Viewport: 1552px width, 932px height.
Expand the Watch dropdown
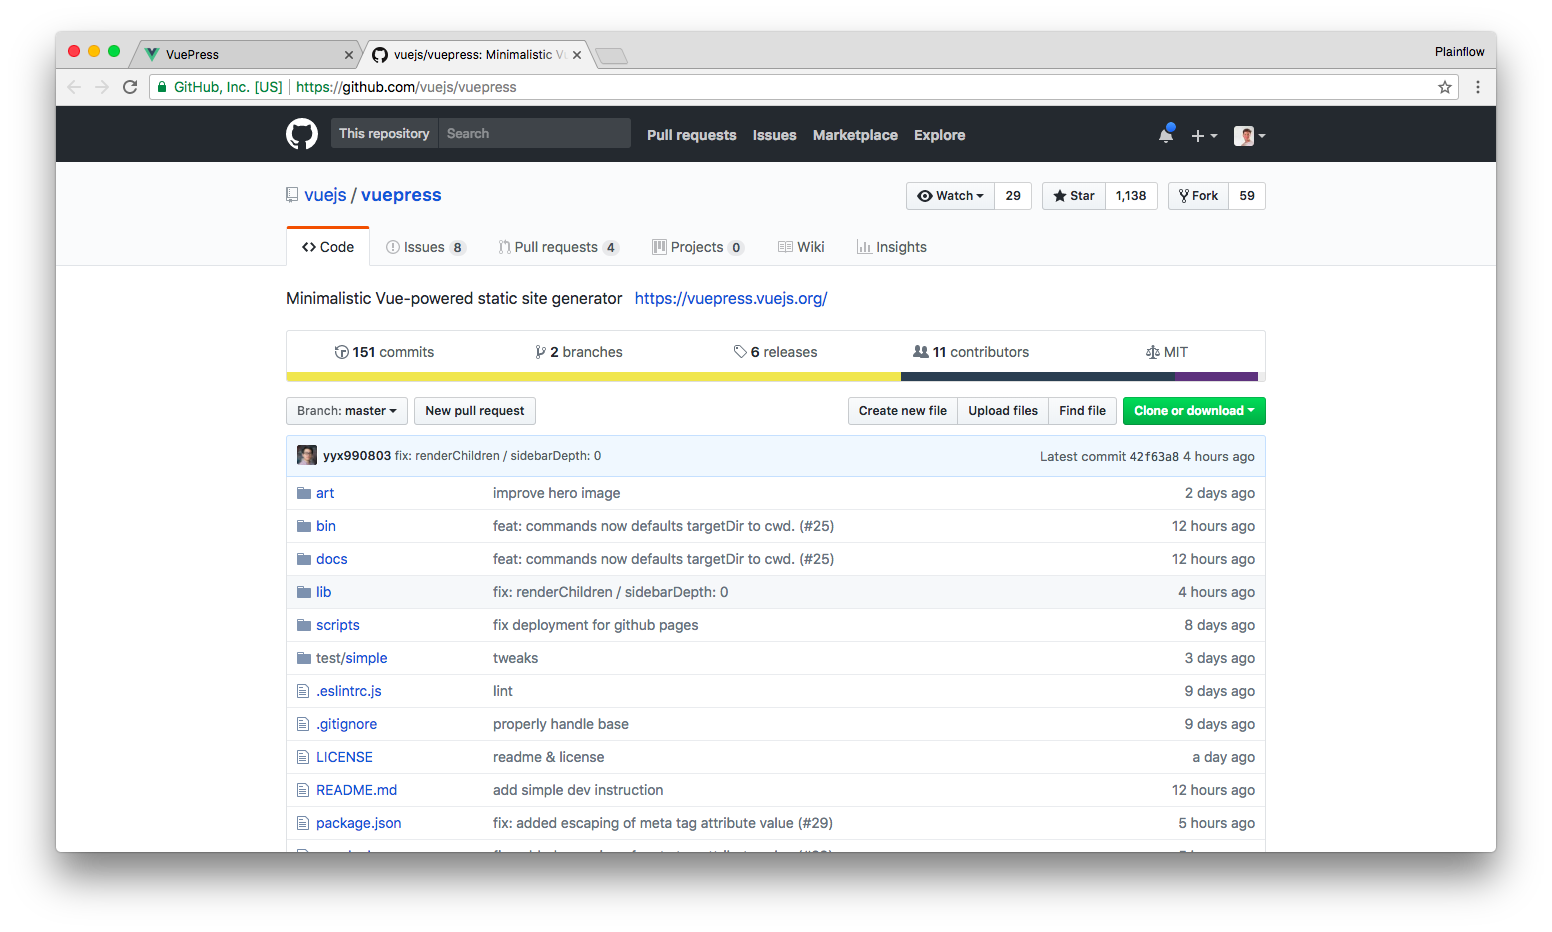951,196
